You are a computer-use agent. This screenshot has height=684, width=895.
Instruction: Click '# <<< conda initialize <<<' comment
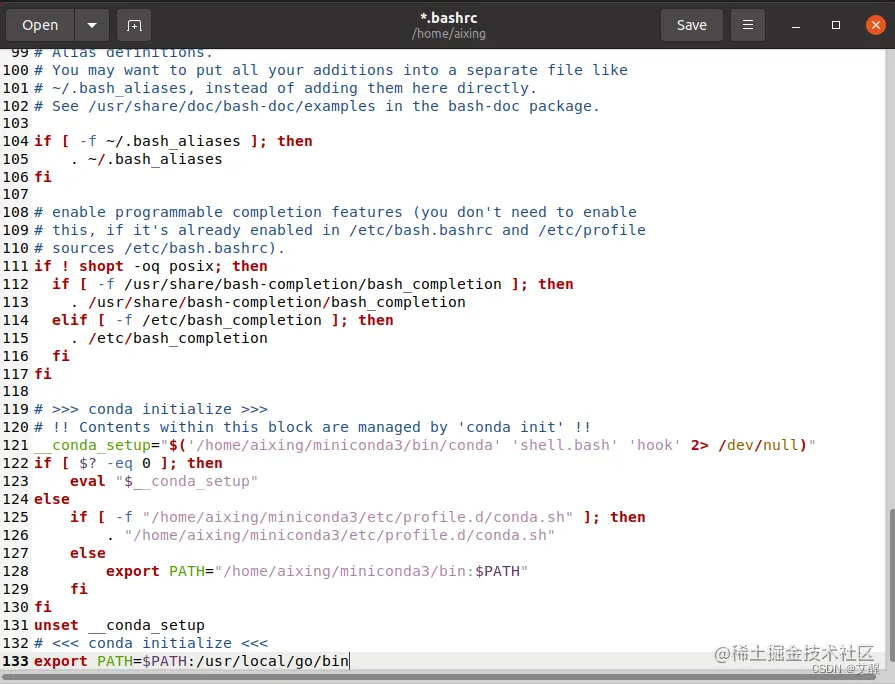151,643
